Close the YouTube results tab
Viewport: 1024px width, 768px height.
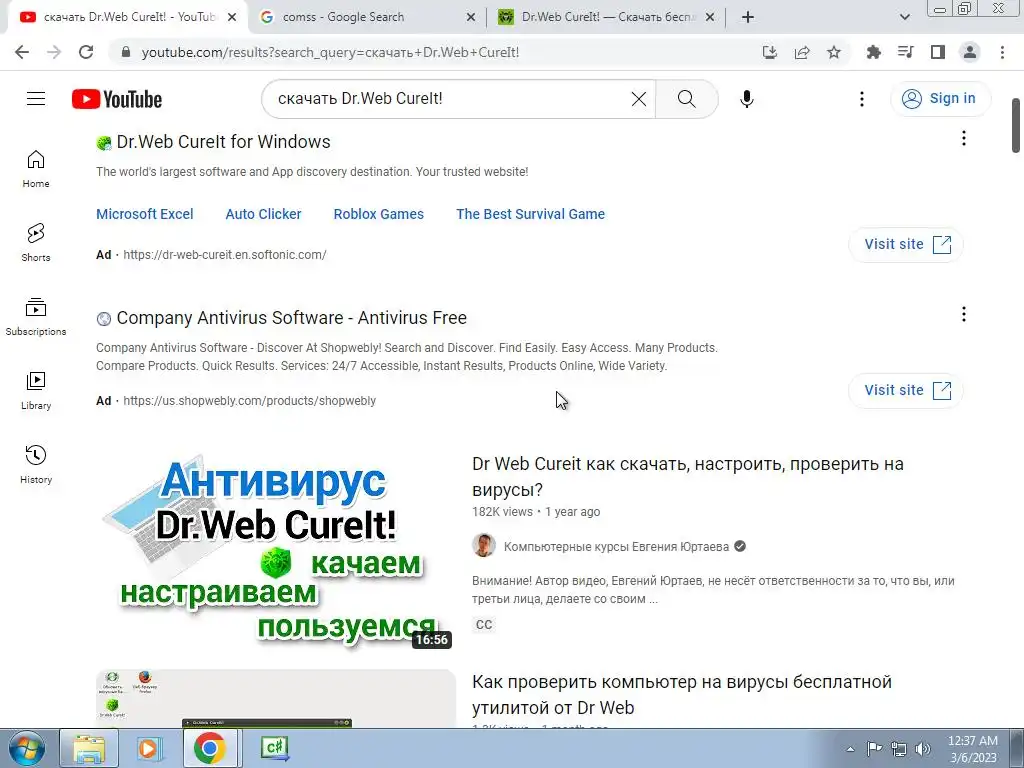(x=232, y=17)
